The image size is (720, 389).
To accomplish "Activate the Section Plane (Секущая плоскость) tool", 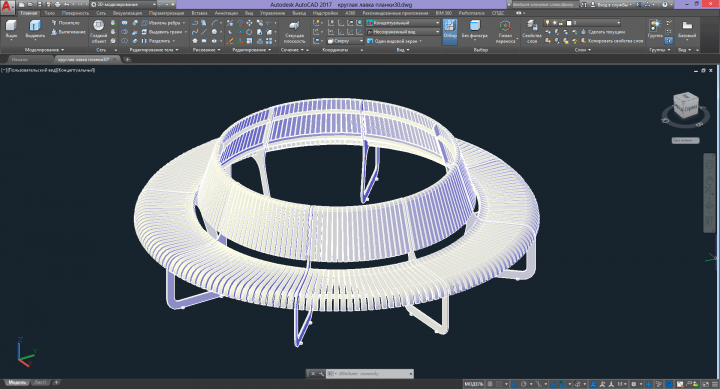I will (x=294, y=31).
